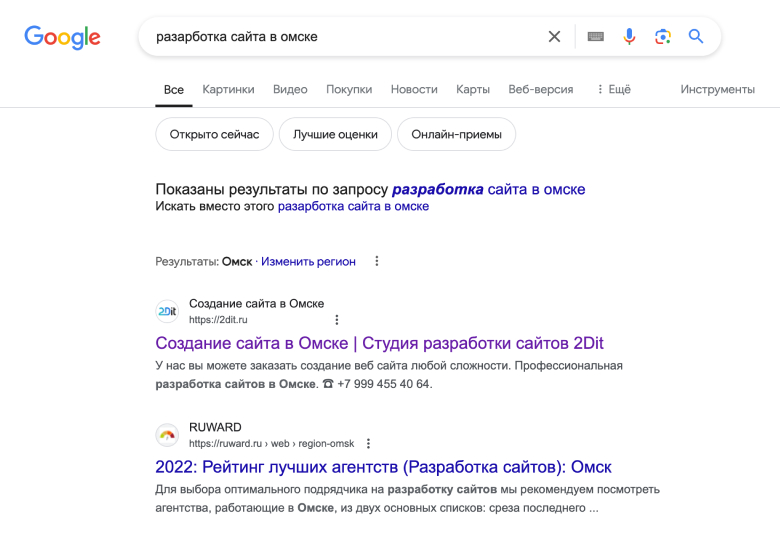The width and height of the screenshot is (780, 541).
Task: Click the 2Dit site favicon
Action: (167, 311)
